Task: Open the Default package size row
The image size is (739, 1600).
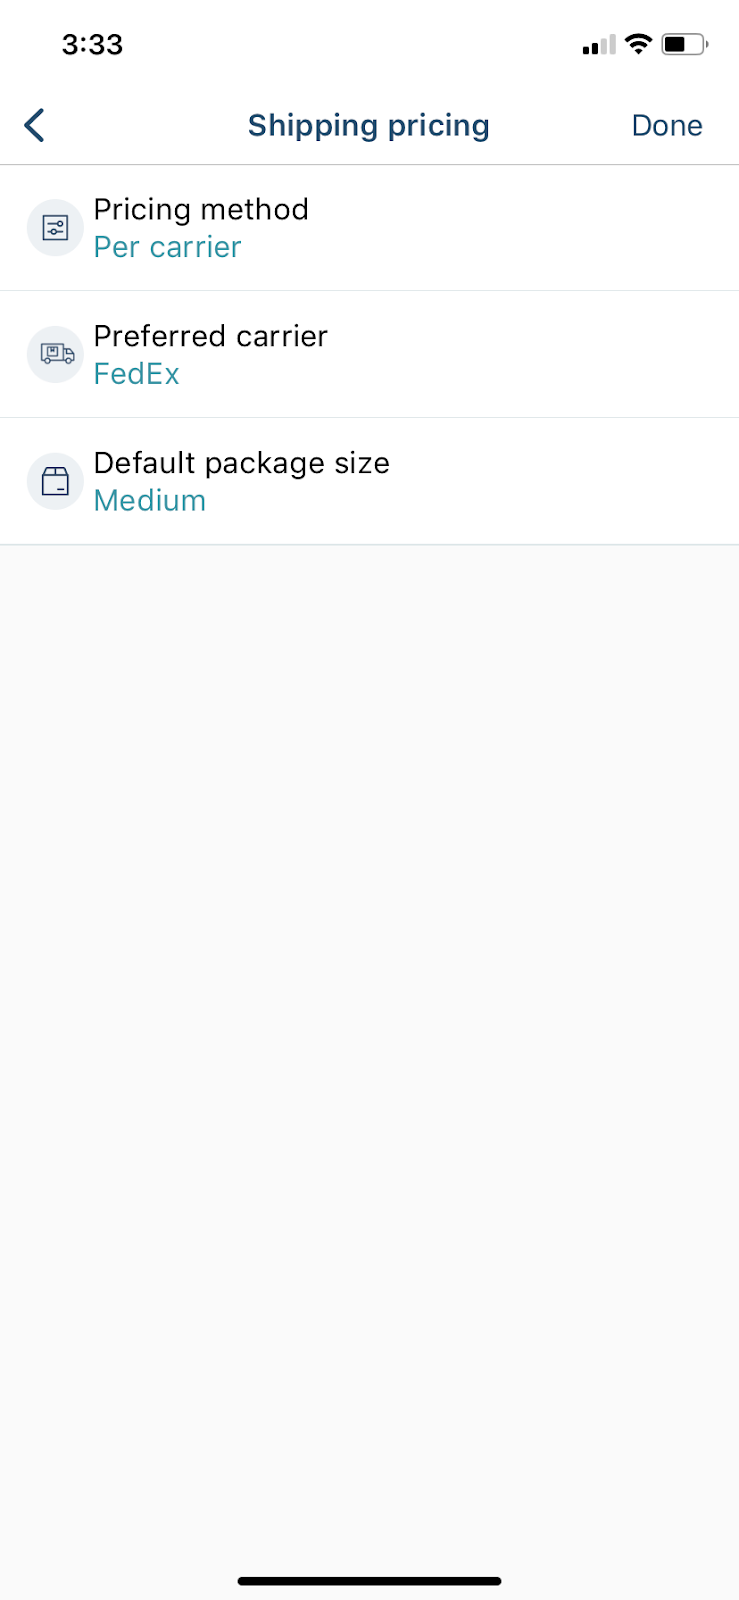Action: (369, 481)
